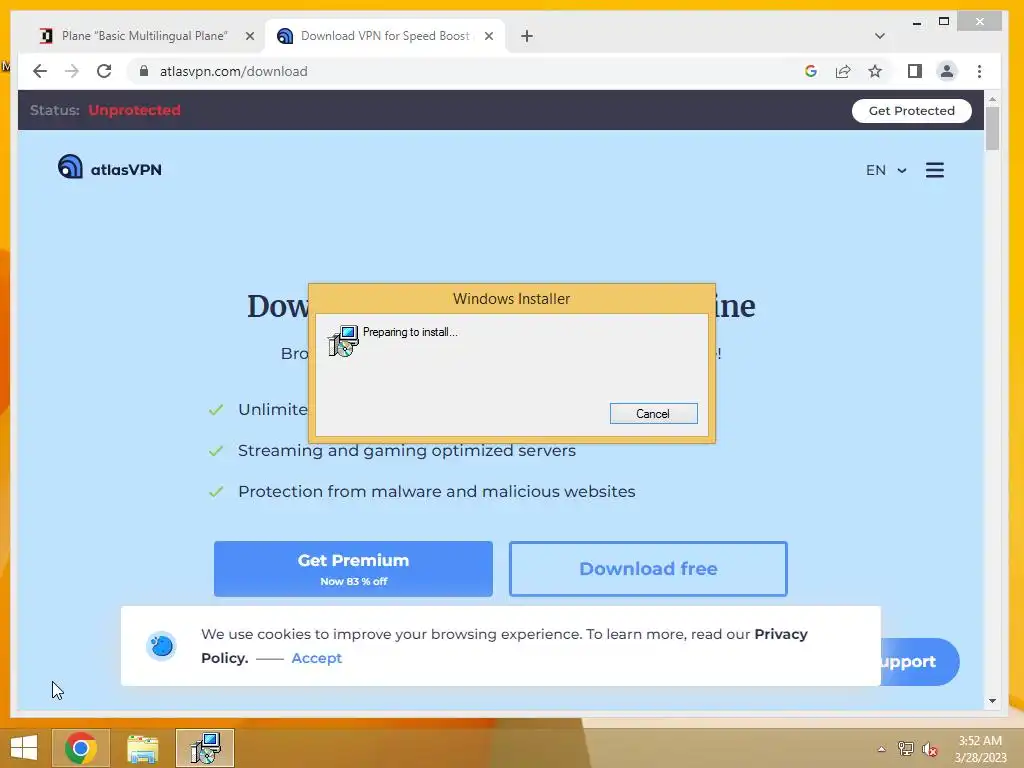Open the Chrome three-dot menu
This screenshot has height=768, width=1024.
point(979,71)
